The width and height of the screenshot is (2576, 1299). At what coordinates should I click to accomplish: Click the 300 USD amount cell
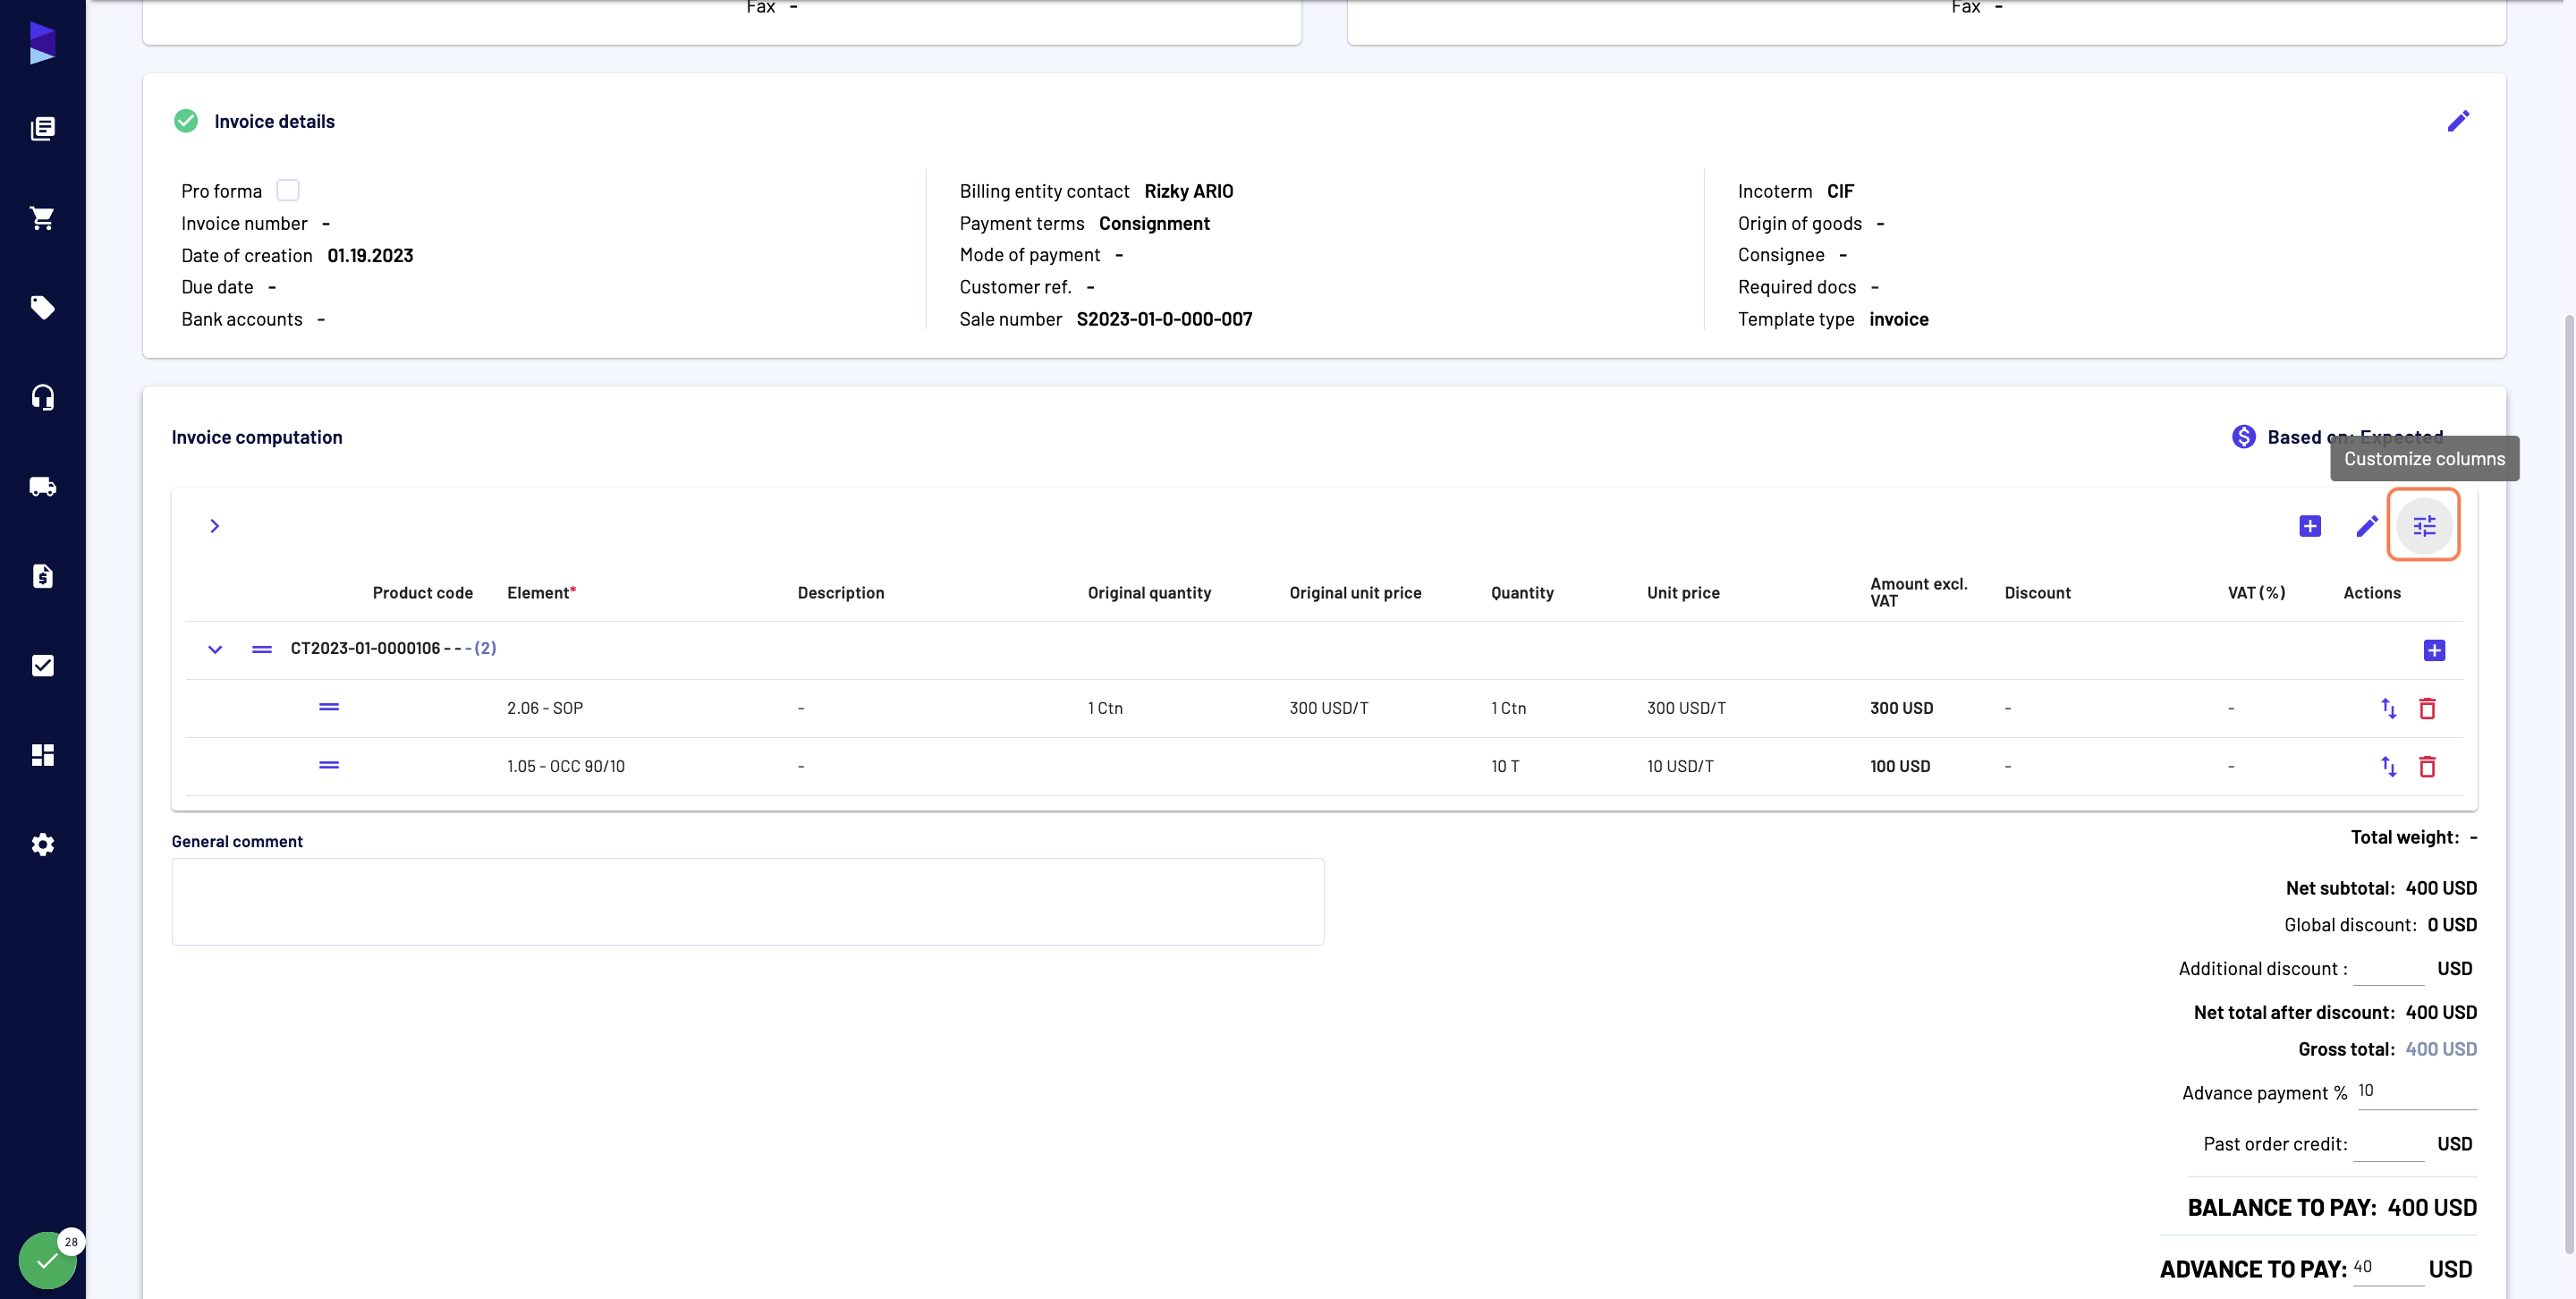(1901, 708)
